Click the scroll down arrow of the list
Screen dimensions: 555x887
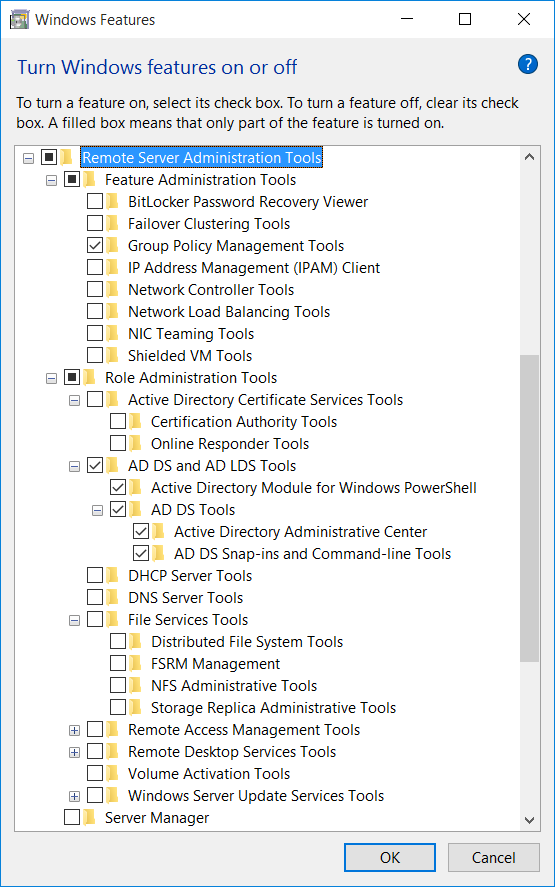[530, 820]
